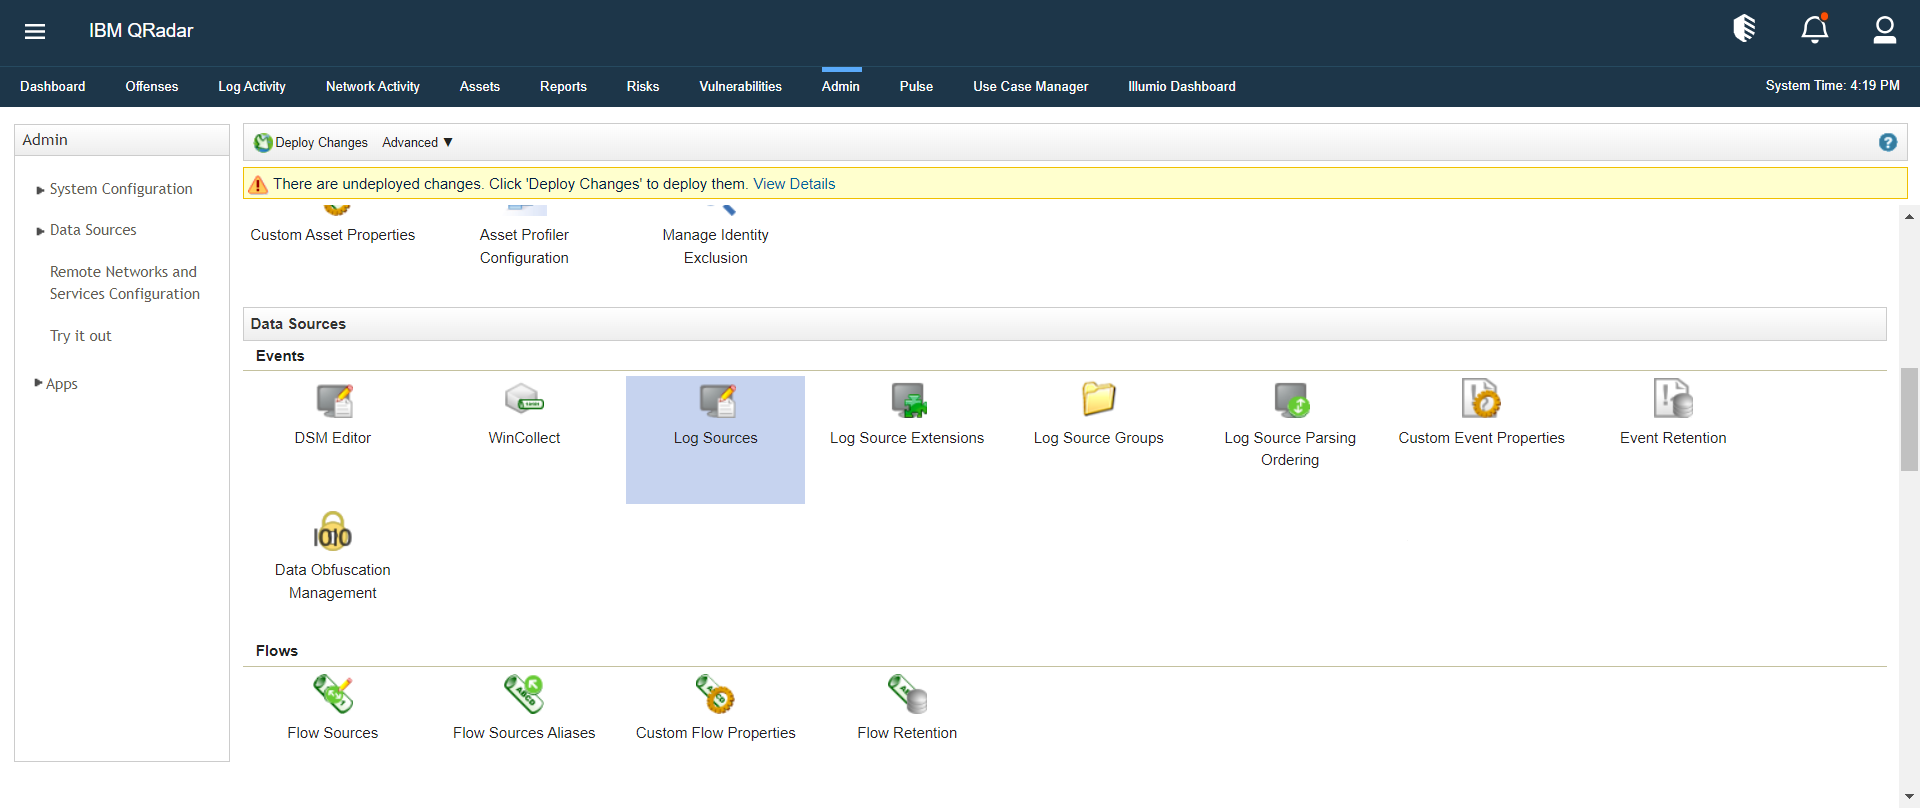Viewport: 1920px width, 812px height.
Task: Open the DSM Editor icon
Action: (334, 400)
